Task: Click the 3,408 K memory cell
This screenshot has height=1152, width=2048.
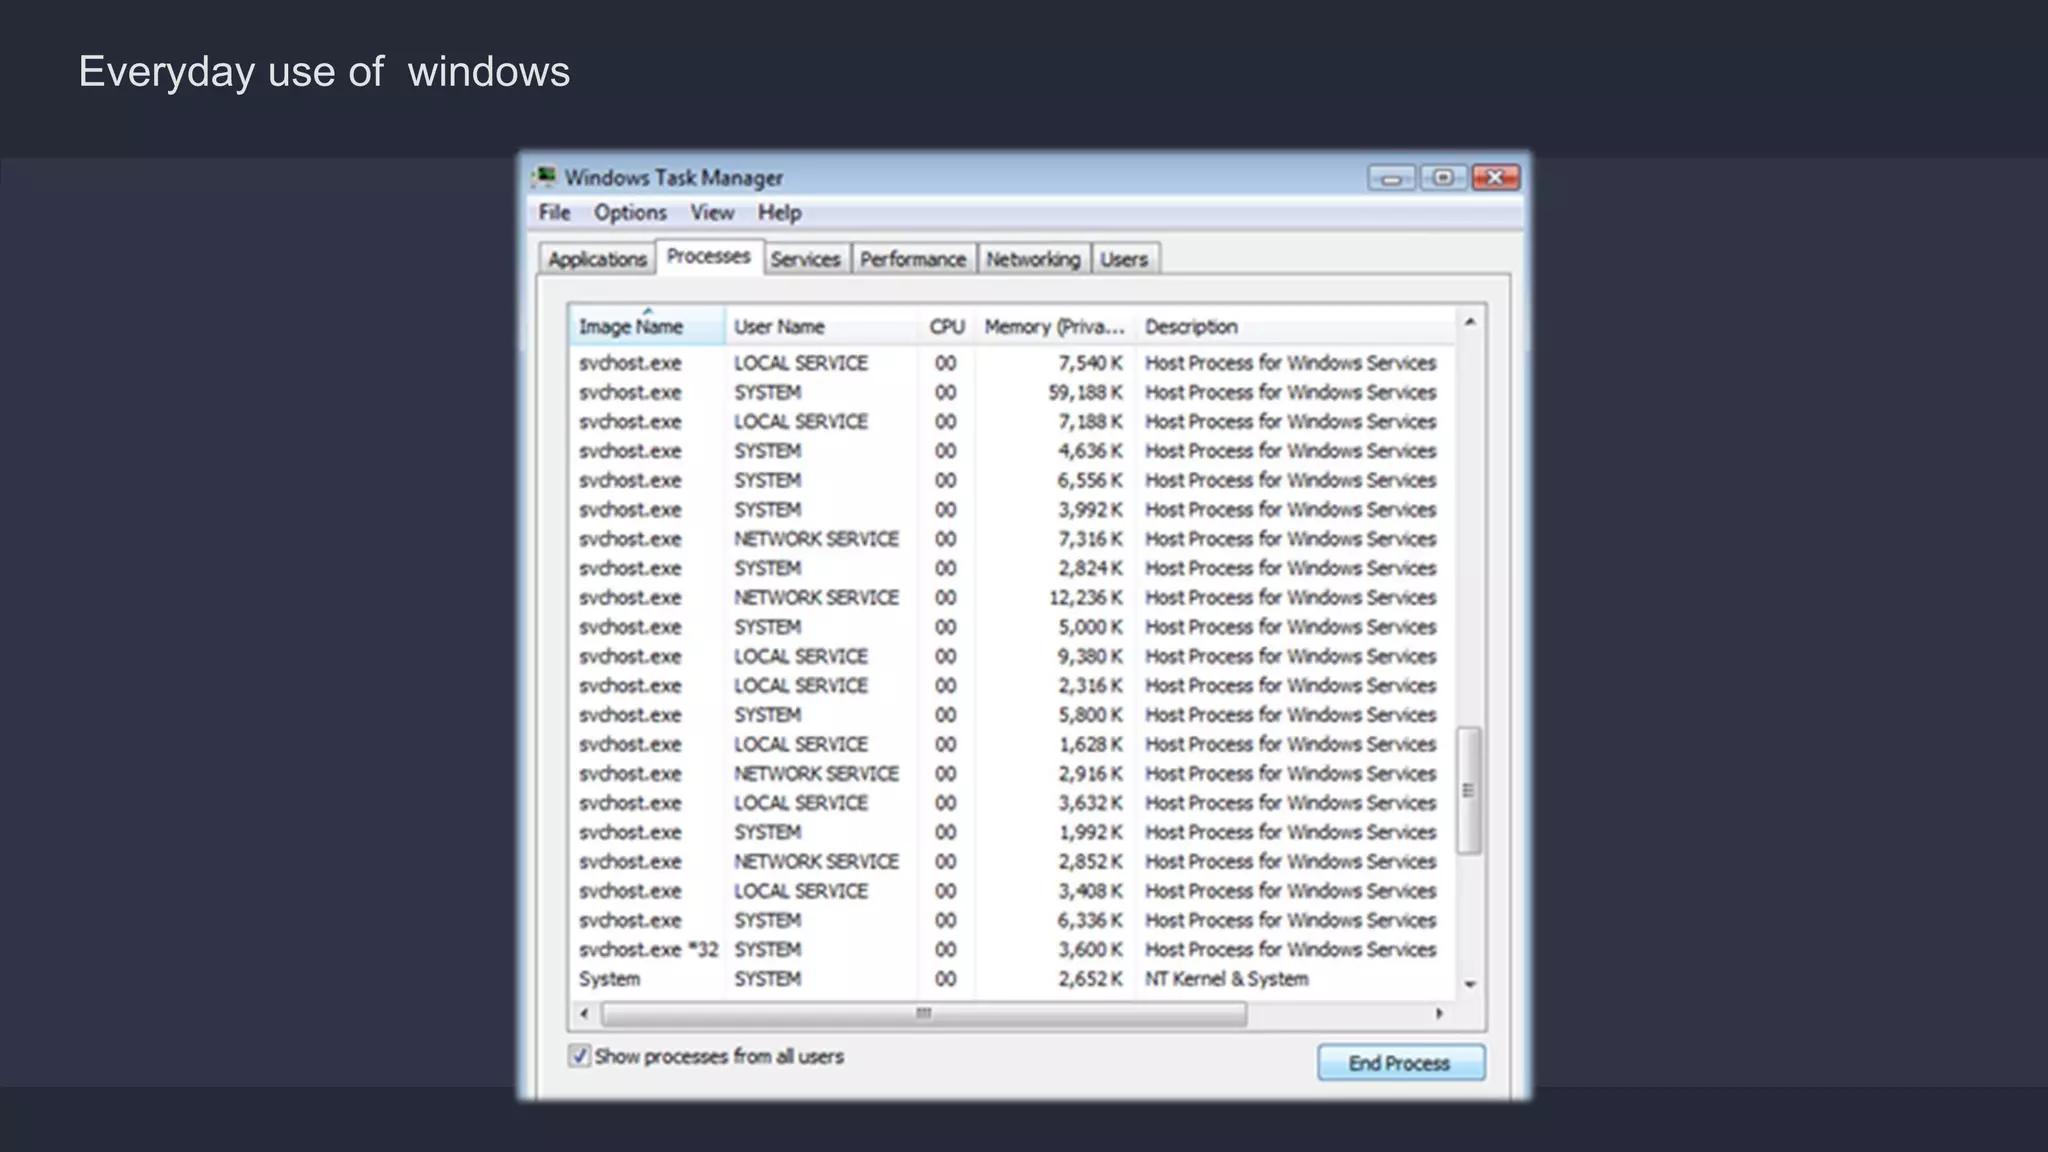Action: pyautogui.click(x=1090, y=891)
